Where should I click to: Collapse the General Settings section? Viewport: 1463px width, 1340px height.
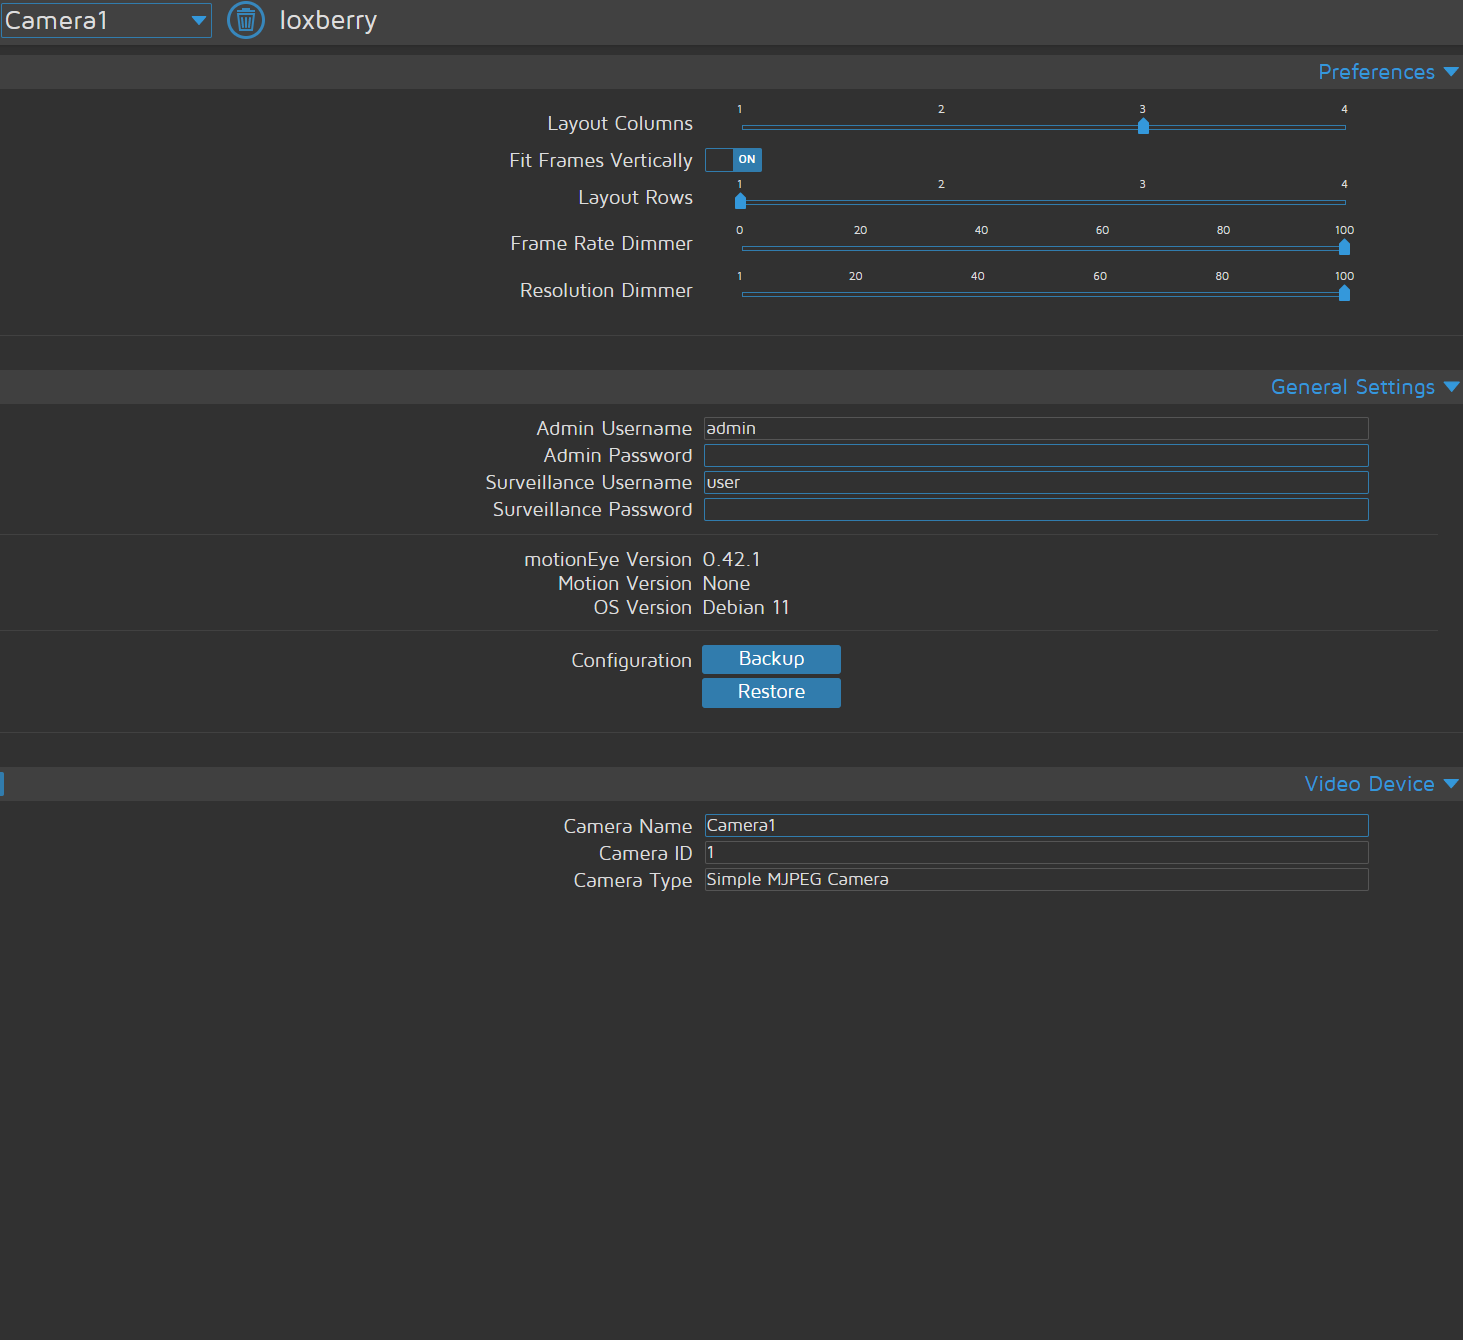1363,387
